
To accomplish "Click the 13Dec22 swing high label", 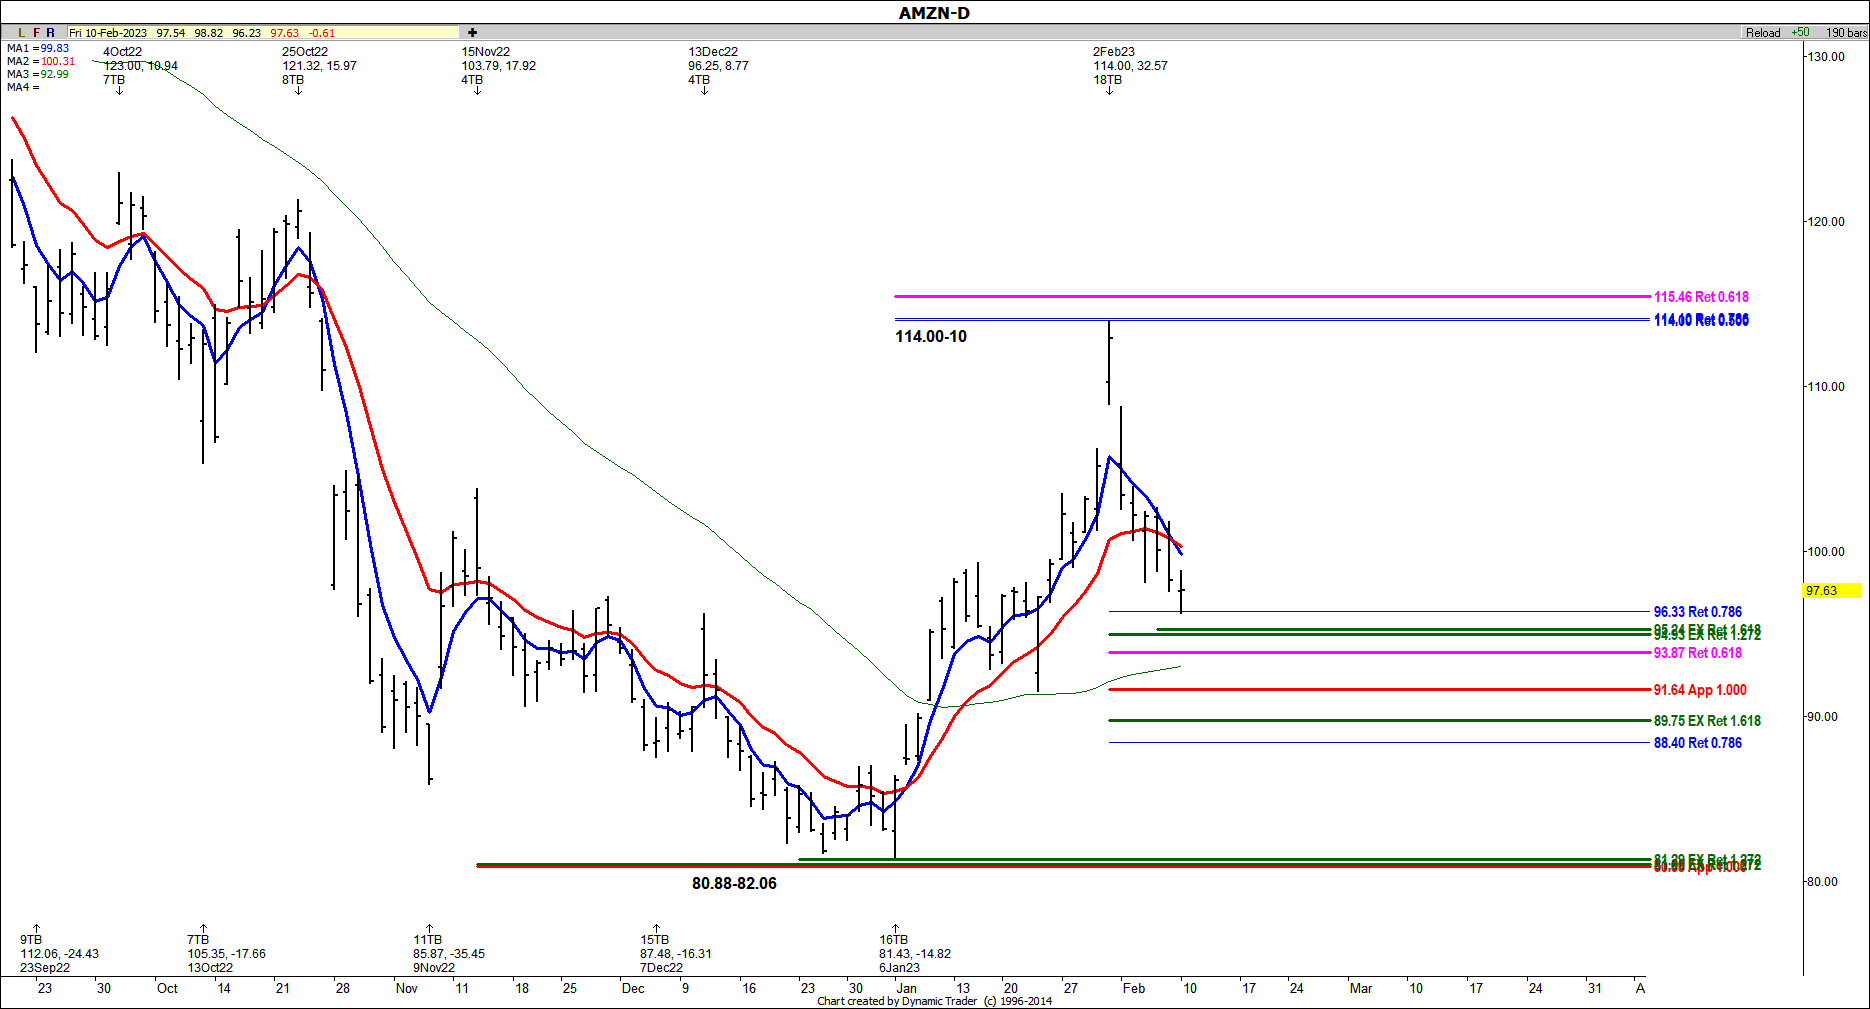I will (x=712, y=52).
